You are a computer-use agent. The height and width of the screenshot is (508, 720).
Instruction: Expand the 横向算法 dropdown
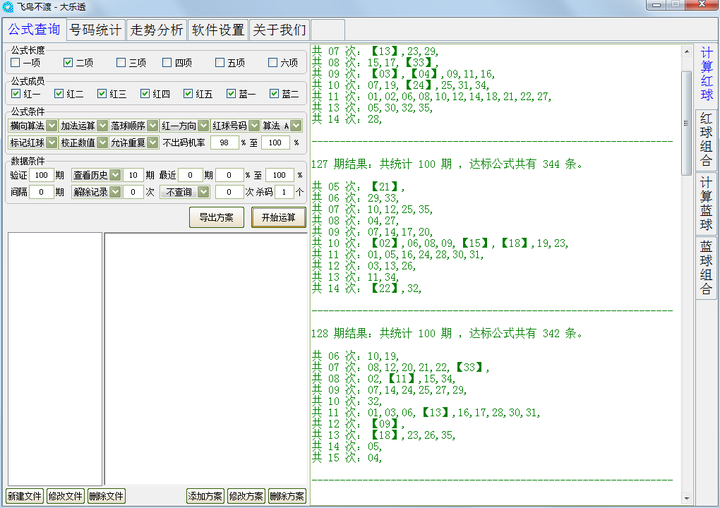51,126
